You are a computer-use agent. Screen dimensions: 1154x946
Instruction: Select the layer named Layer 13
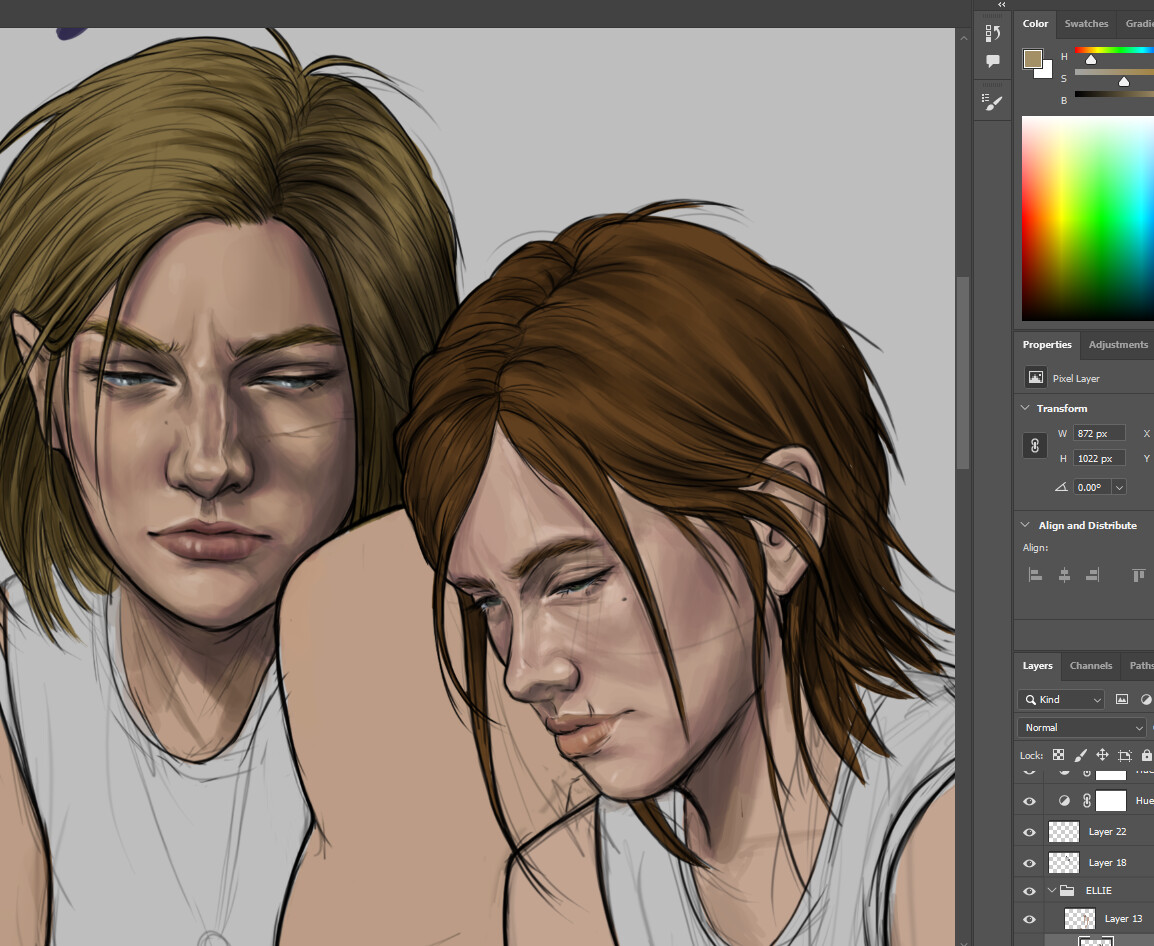1123,919
